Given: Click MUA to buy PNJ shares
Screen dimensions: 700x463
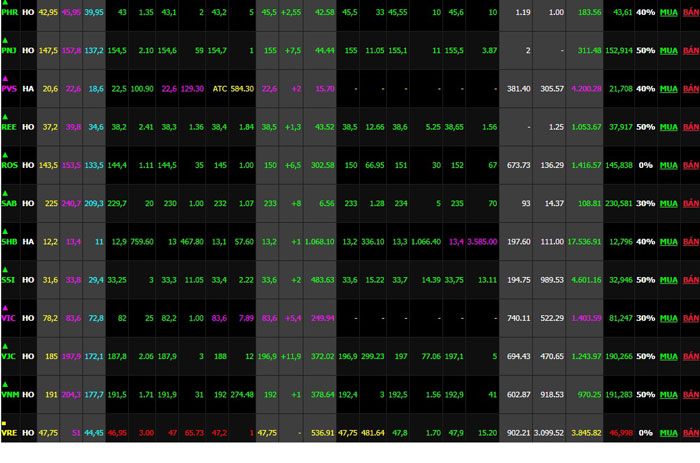Looking at the screenshot, I should (x=667, y=50).
